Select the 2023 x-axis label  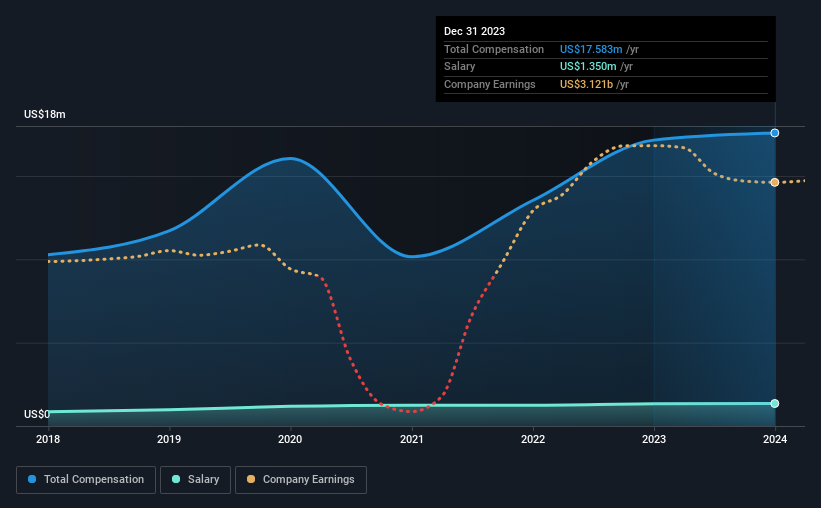point(654,439)
